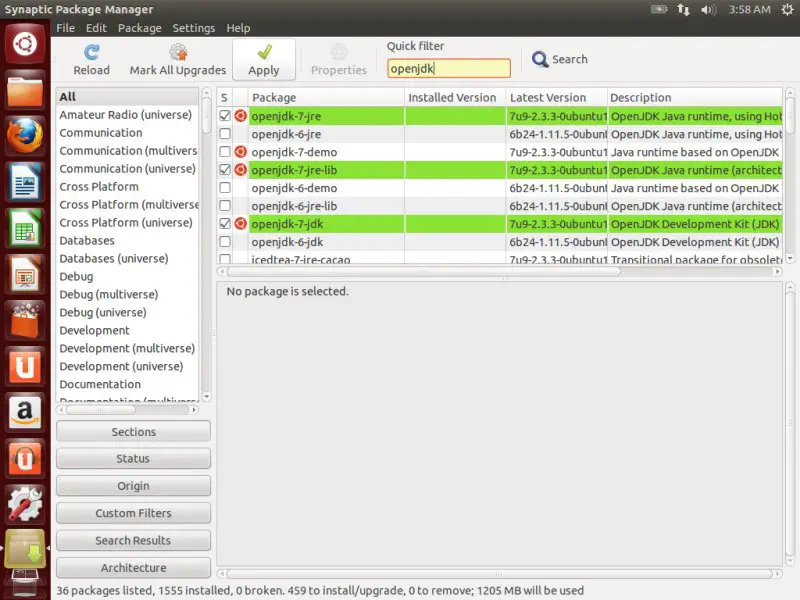Open LibreOffice Writer from the launcher

pos(24,182)
